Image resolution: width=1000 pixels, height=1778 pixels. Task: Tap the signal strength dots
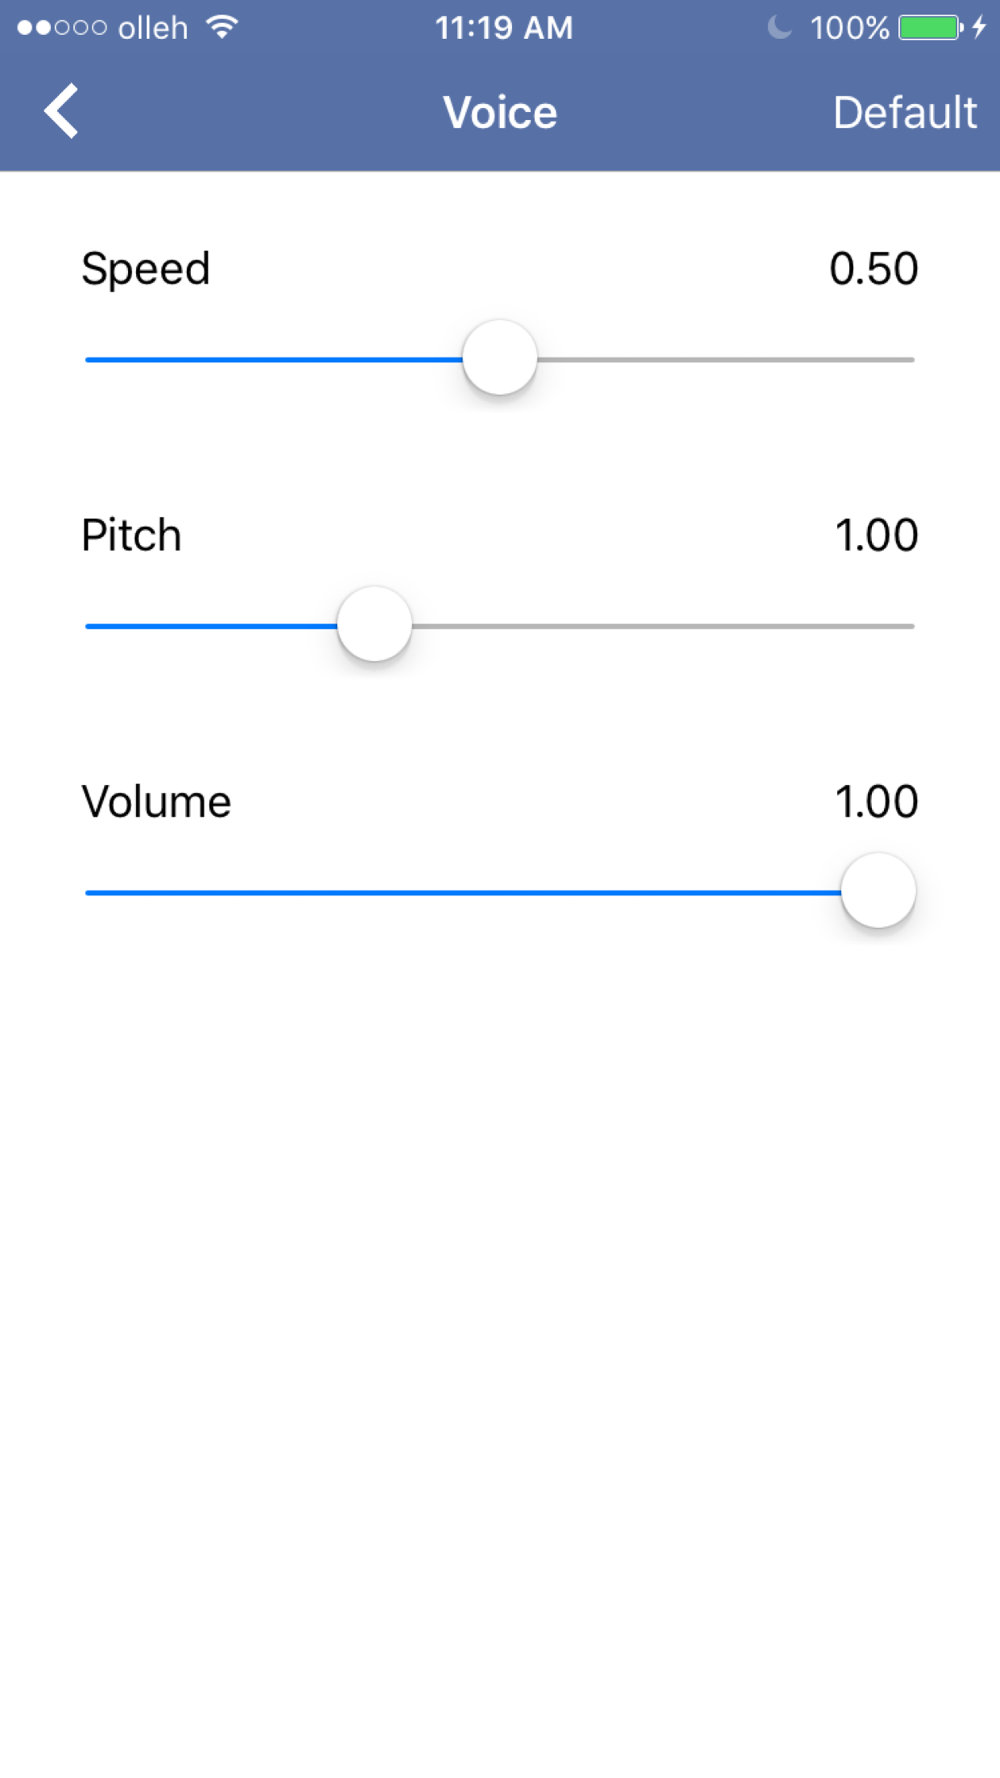[62, 28]
